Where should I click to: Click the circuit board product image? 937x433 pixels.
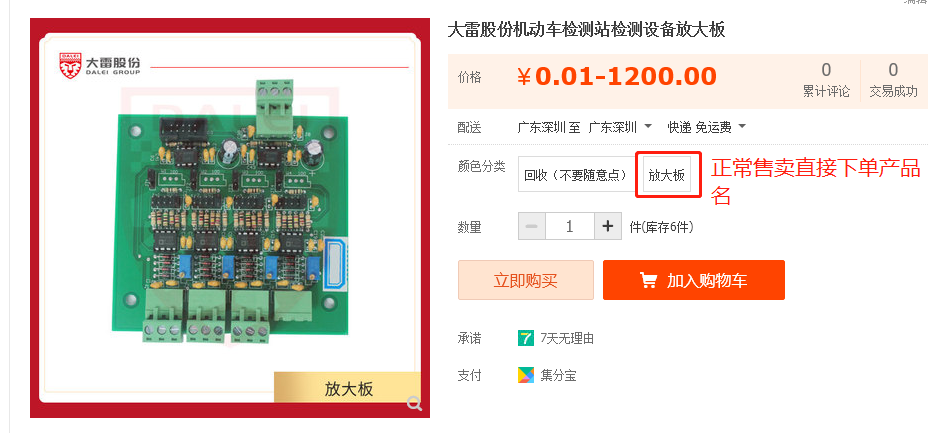230,209
